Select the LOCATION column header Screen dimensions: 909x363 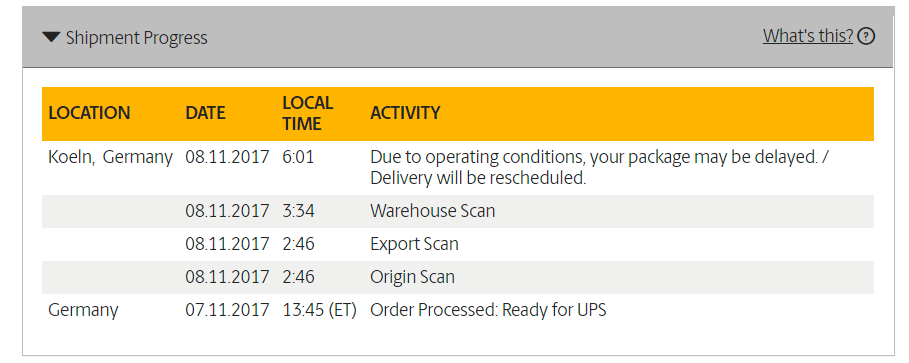(89, 112)
